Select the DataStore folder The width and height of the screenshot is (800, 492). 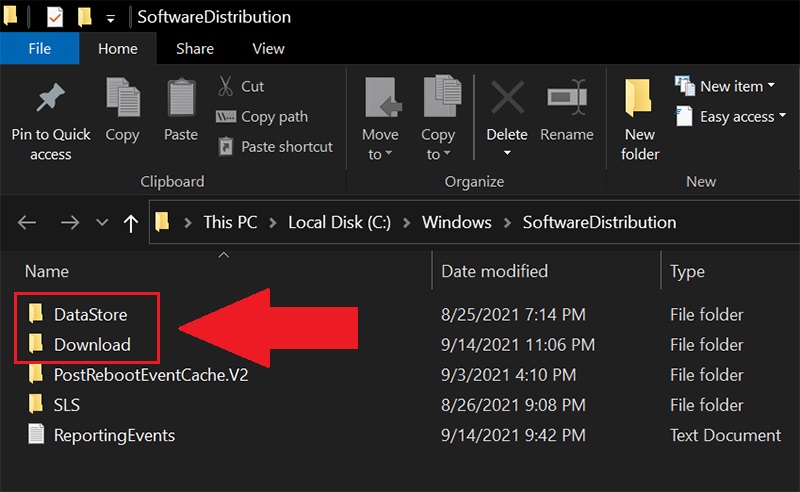90,315
